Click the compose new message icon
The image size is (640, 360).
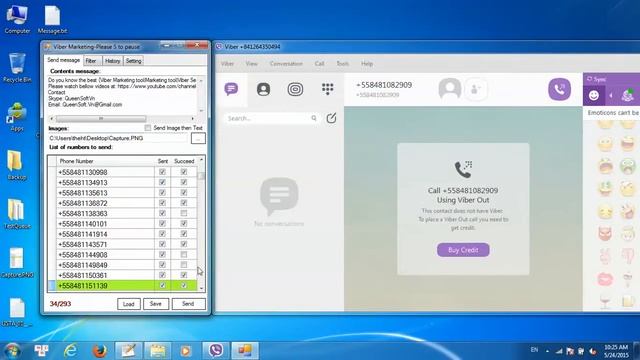(x=331, y=118)
